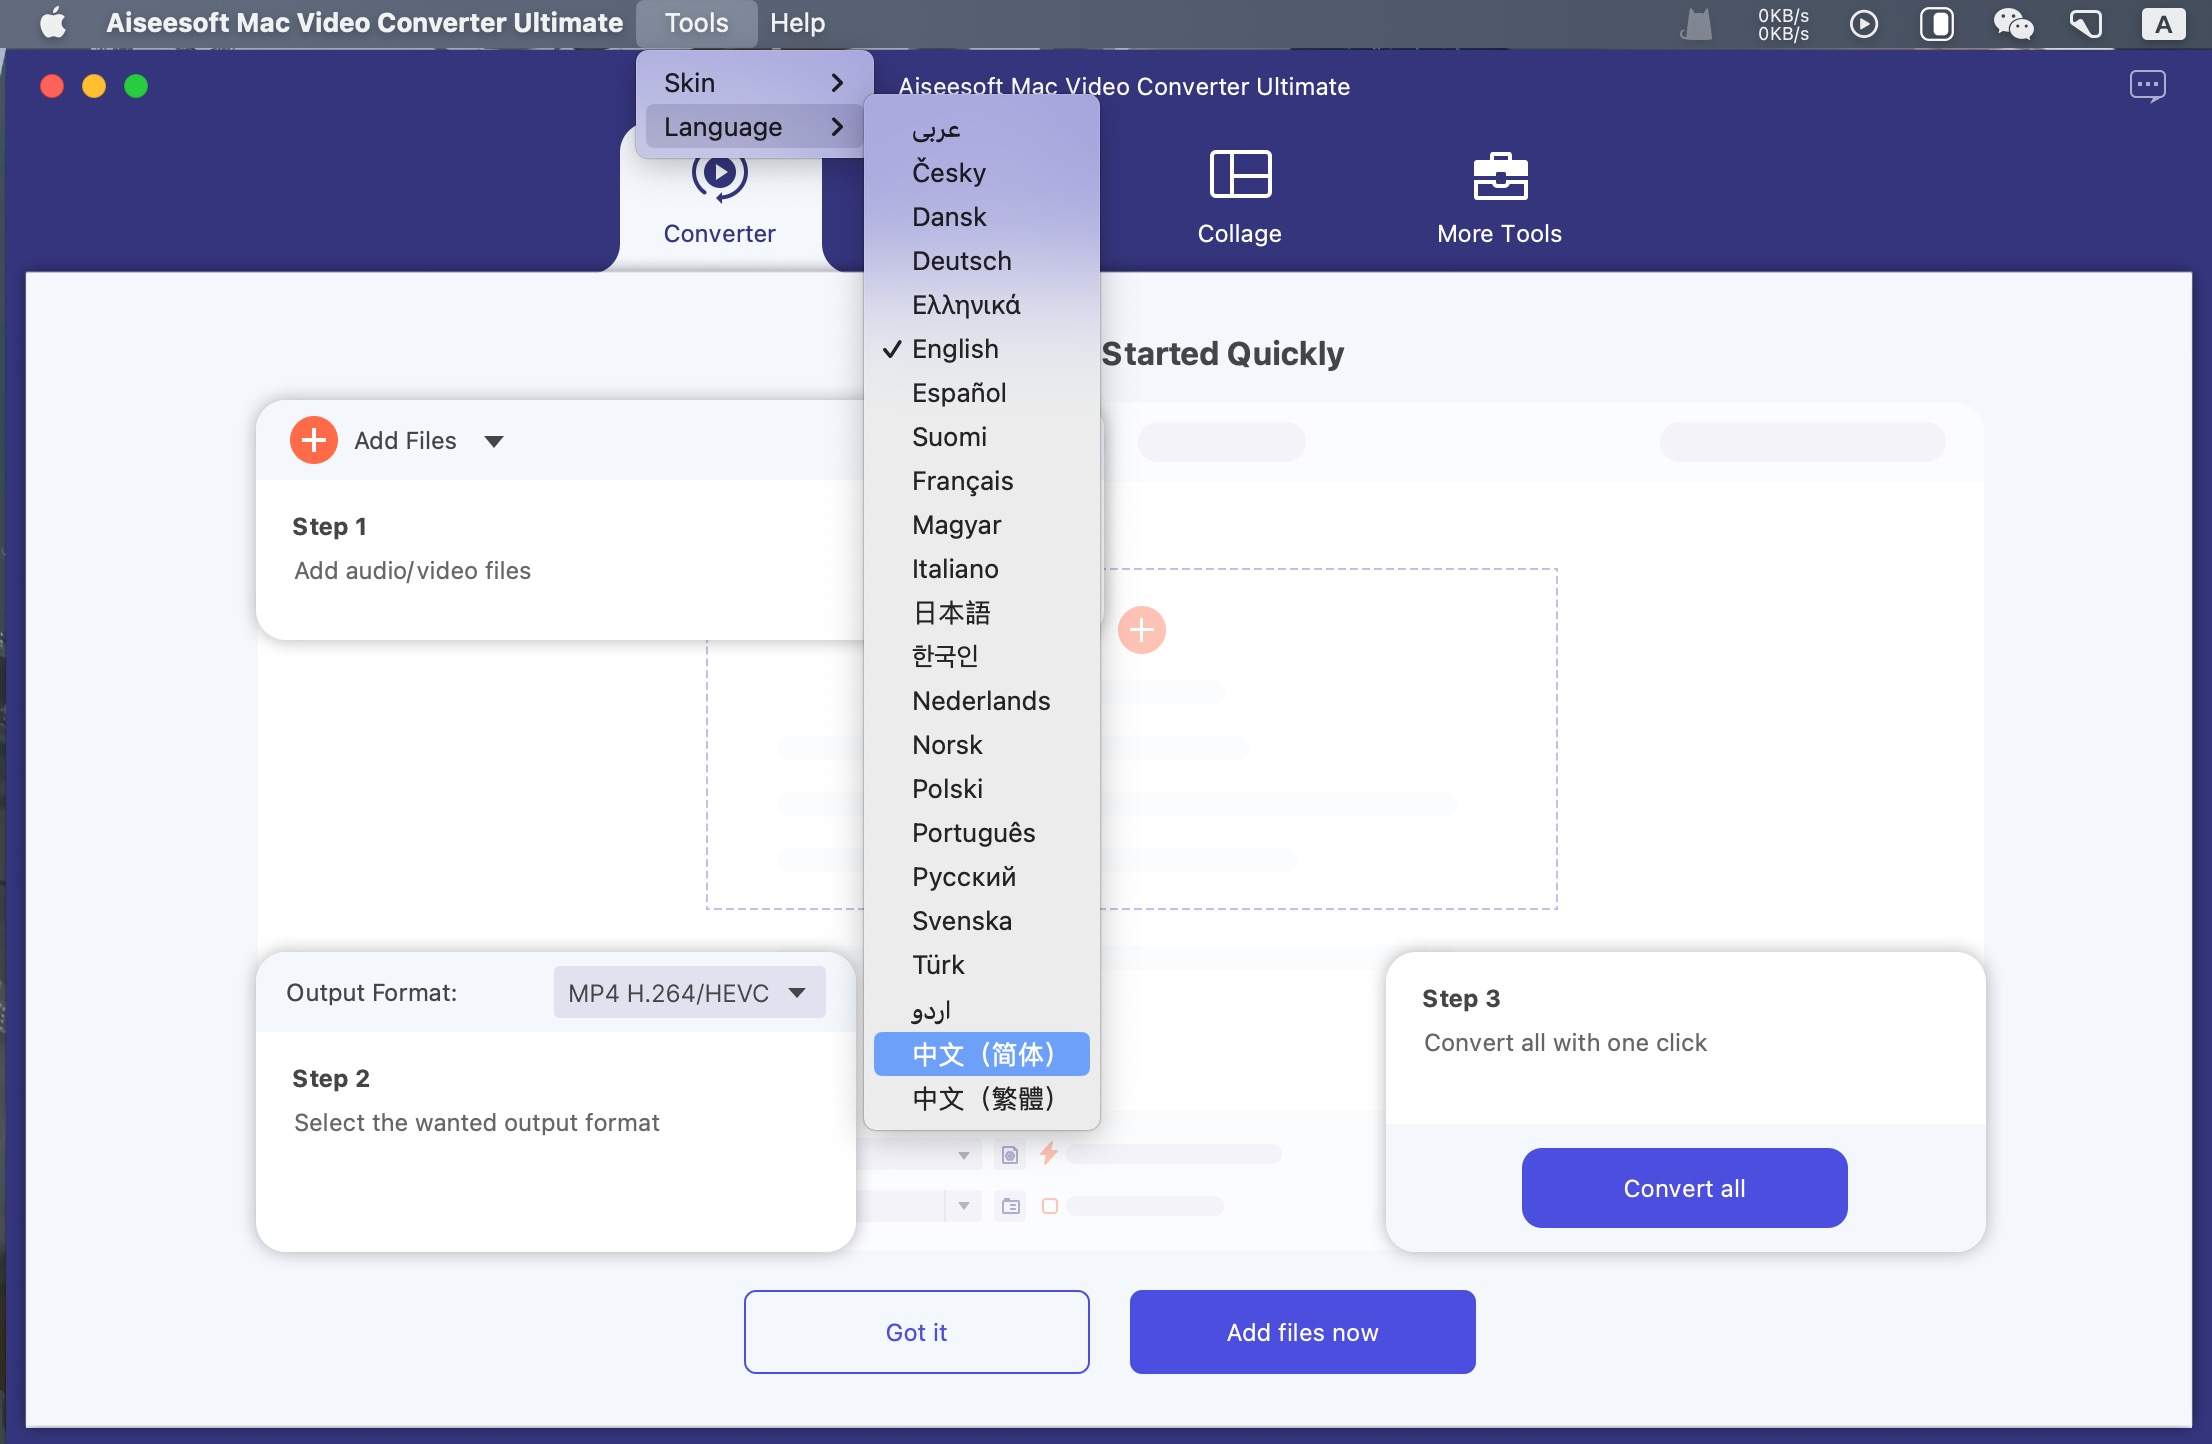Image resolution: width=2212 pixels, height=1444 pixels.
Task: Open the MP4 H.264/HEVC output format dropdown
Action: 689,992
